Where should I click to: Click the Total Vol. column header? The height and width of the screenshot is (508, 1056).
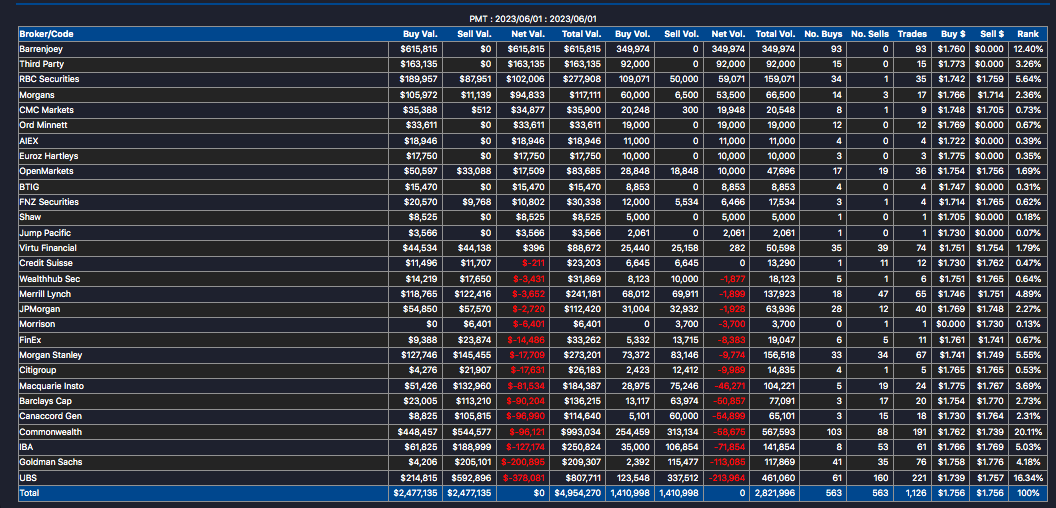tap(776, 34)
